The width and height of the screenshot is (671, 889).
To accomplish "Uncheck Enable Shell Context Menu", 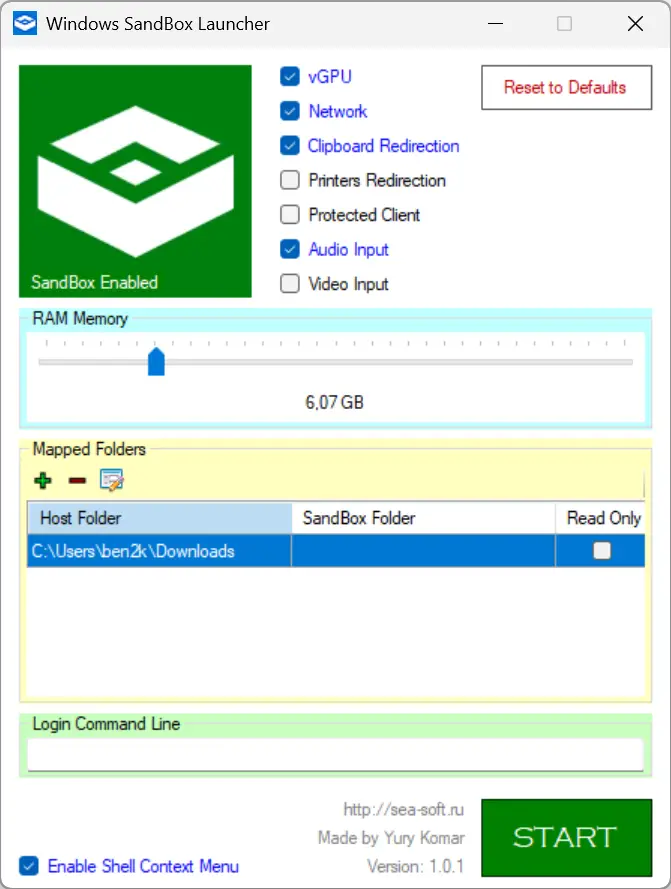I will click(29, 866).
